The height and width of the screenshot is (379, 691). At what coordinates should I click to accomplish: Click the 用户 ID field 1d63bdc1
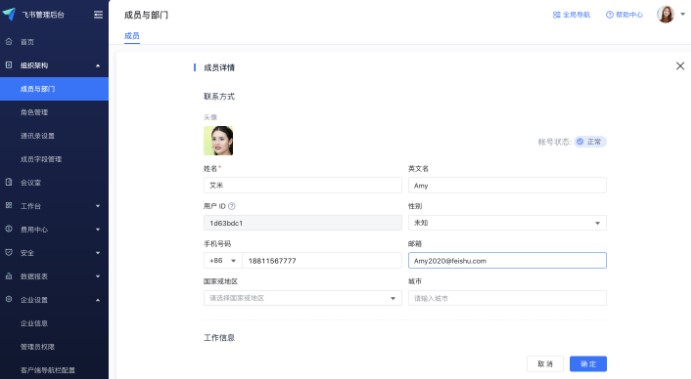(302, 223)
